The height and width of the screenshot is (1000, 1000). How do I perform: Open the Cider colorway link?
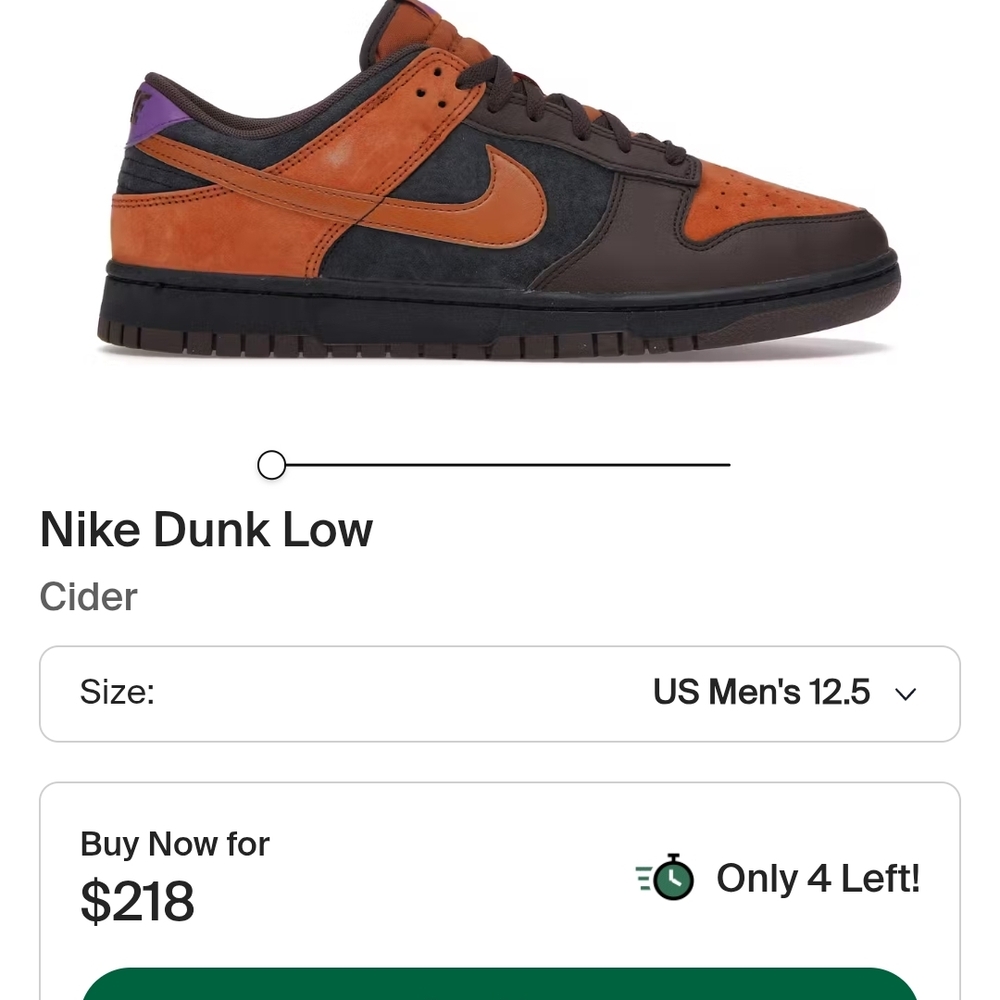point(88,596)
